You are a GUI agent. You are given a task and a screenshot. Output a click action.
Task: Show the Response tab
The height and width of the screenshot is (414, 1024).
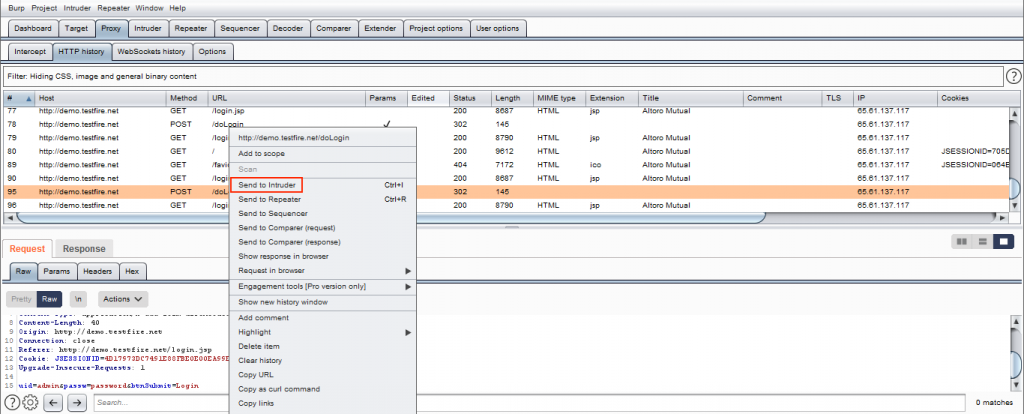84,248
